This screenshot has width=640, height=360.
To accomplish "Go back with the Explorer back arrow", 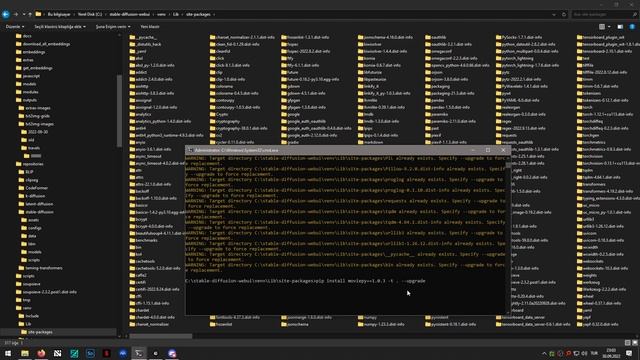I will tap(6, 14).
